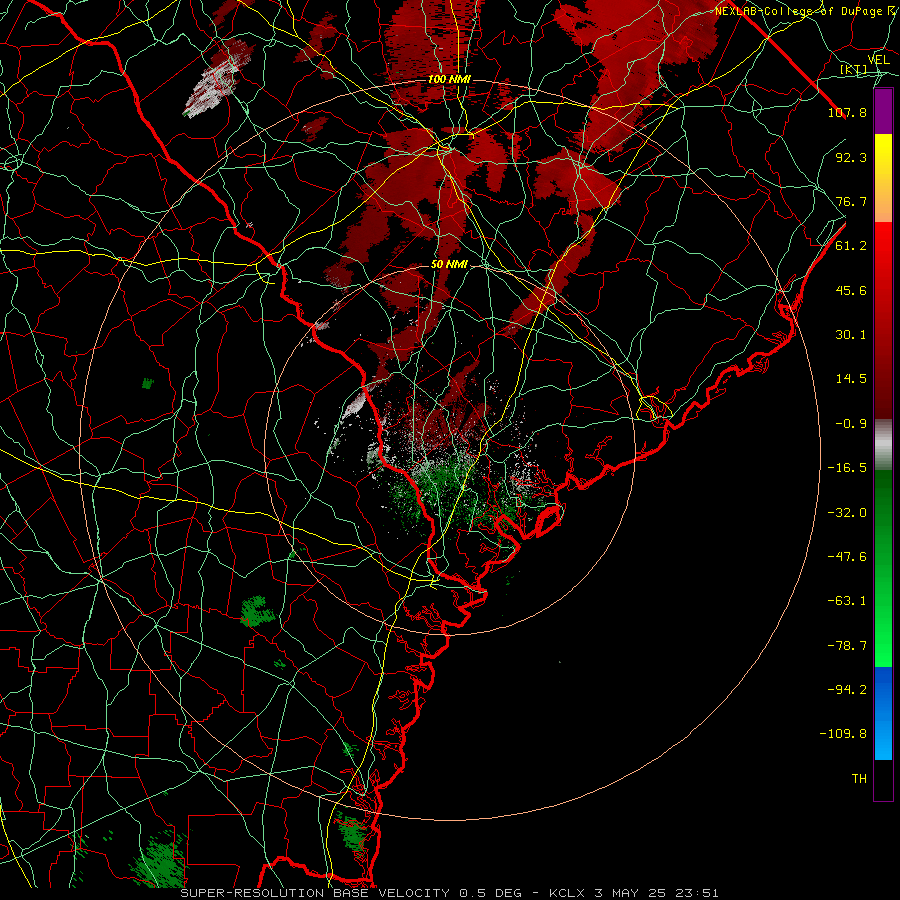Select the 30.1 velocity scale value
This screenshot has width=900, height=900.
[x=851, y=335]
